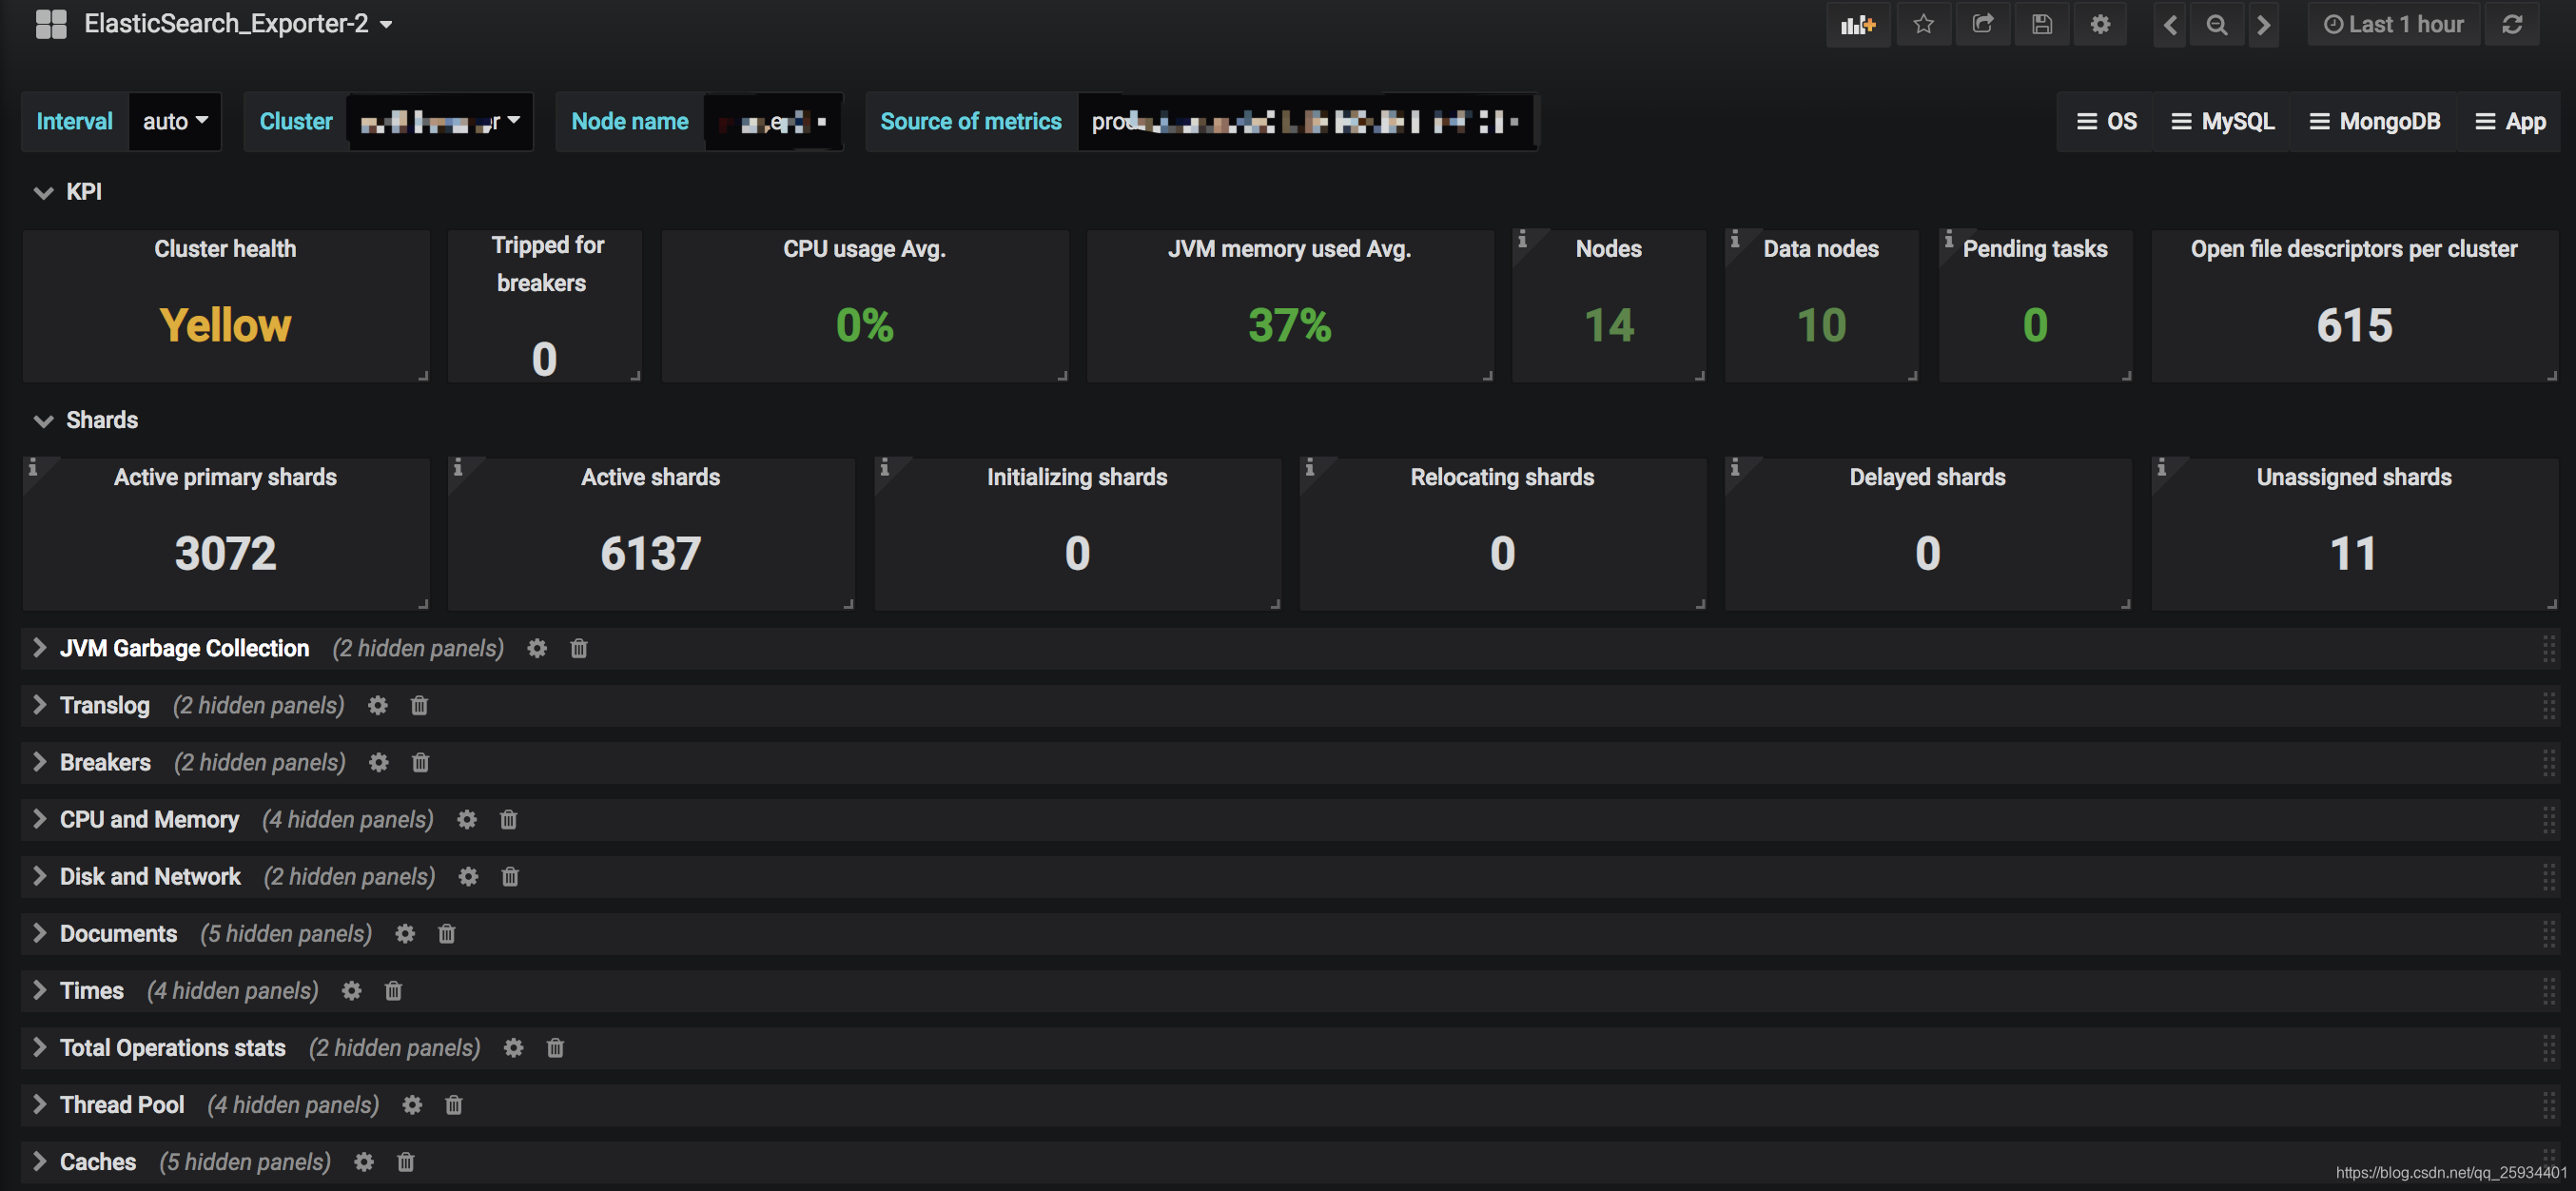This screenshot has width=2576, height=1191.
Task: Delete the CPU and Memory row
Action: pyautogui.click(x=508, y=819)
